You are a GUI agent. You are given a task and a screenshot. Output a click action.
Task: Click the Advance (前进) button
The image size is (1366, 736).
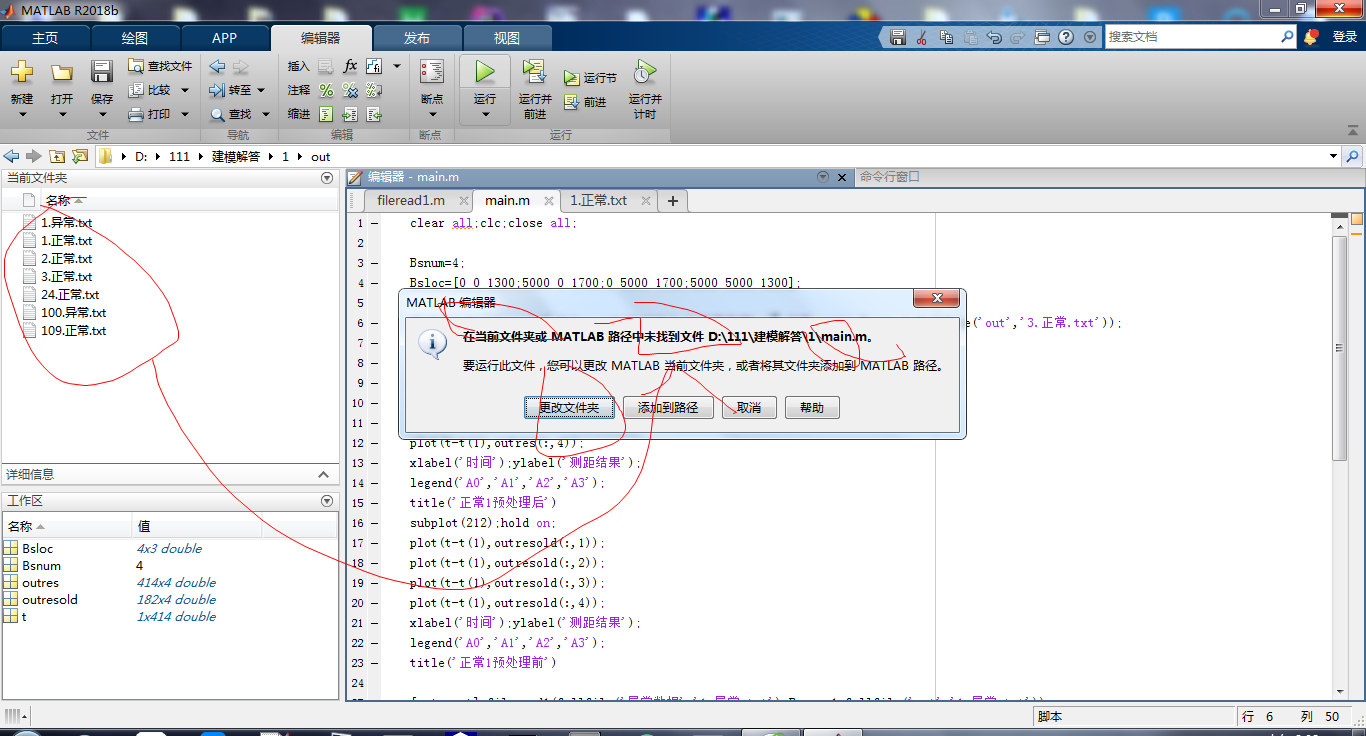point(585,102)
